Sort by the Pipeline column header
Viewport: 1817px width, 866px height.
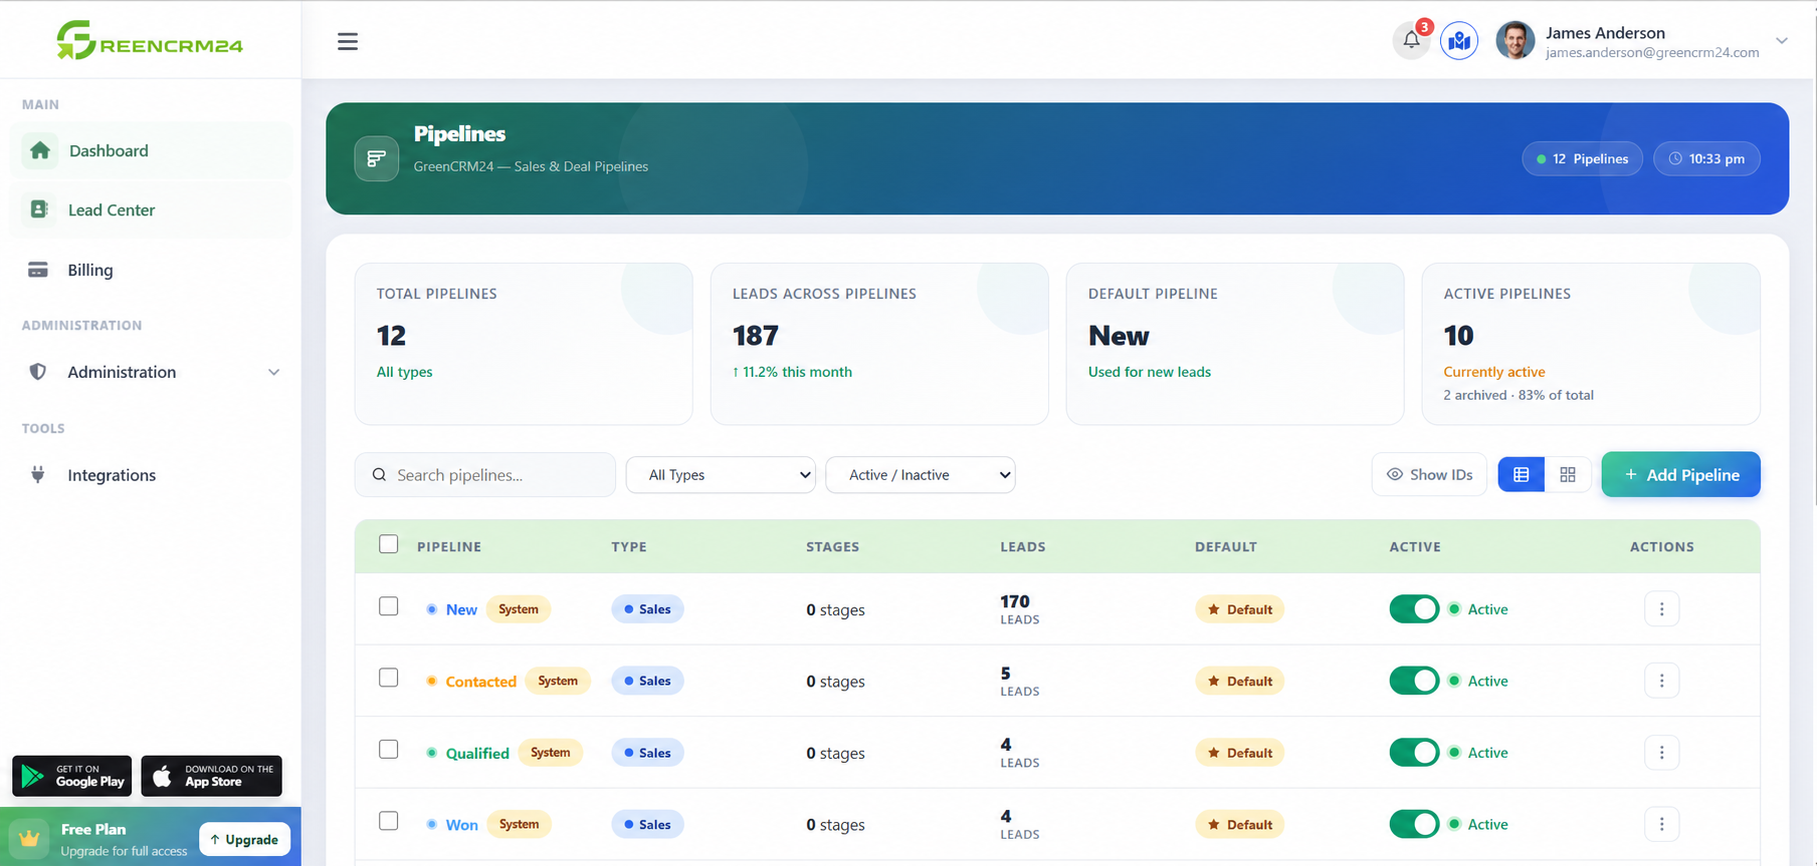(x=449, y=547)
